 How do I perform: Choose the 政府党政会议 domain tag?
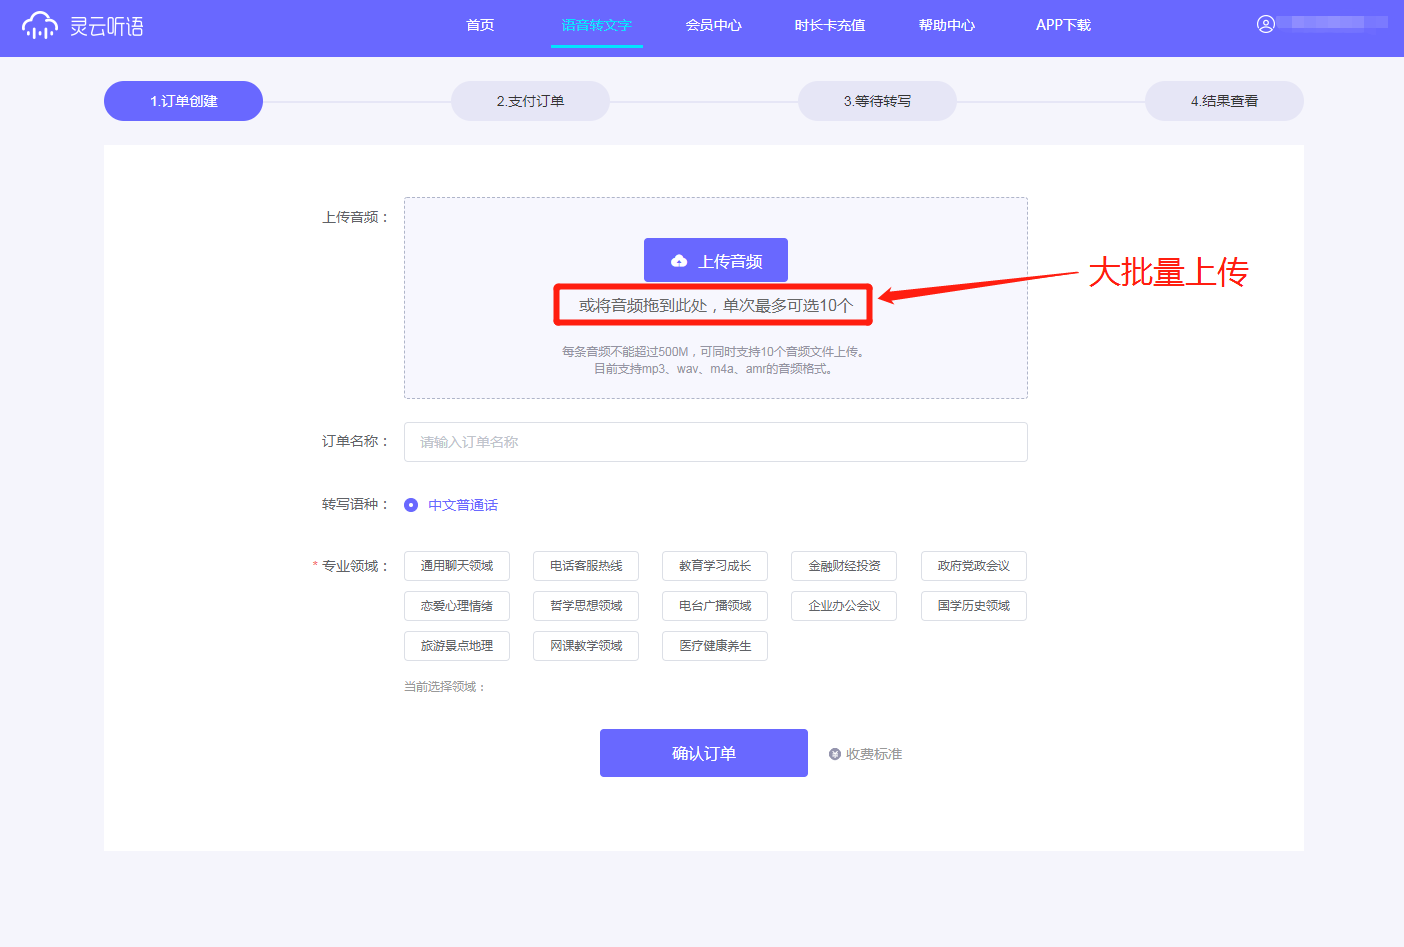[973, 566]
